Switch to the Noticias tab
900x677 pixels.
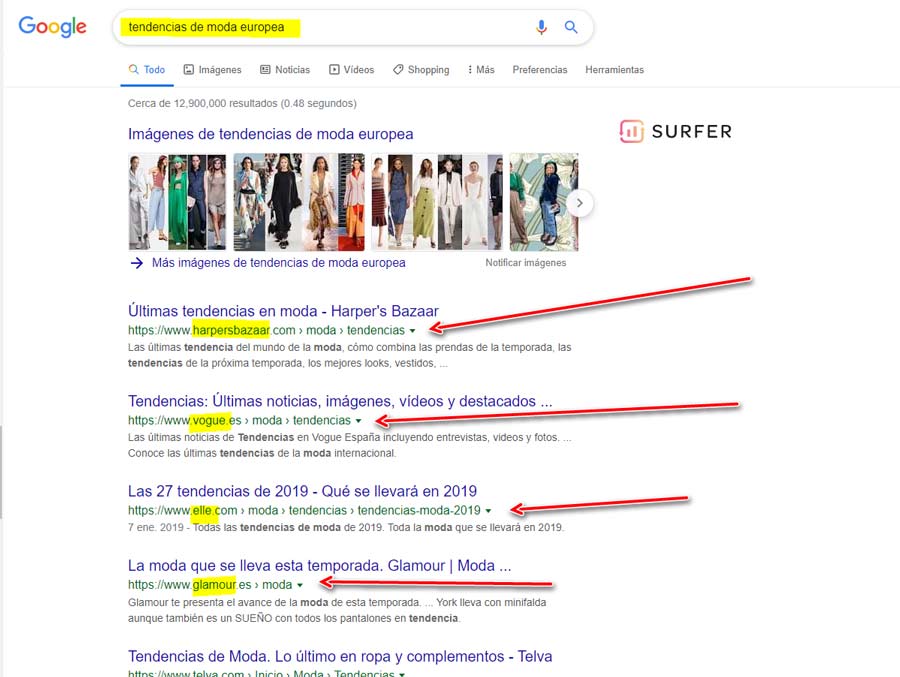click(285, 69)
